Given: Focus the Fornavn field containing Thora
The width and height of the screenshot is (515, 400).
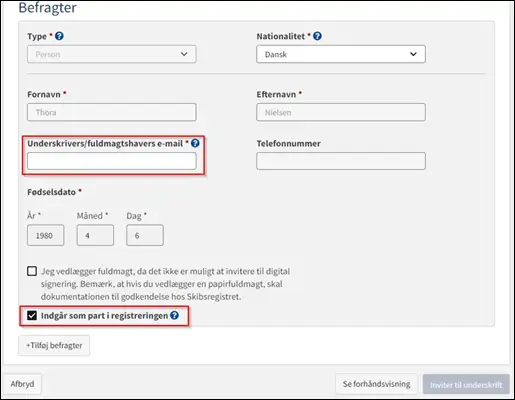Looking at the screenshot, I should [112, 112].
